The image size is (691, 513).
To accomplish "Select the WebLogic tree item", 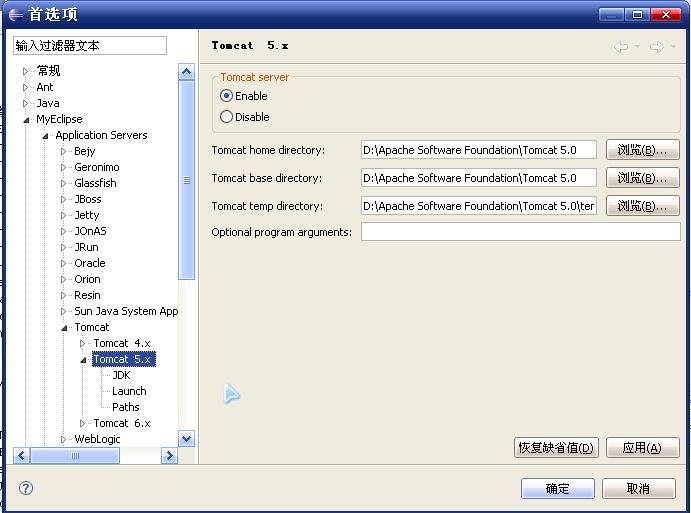I will 97,439.
